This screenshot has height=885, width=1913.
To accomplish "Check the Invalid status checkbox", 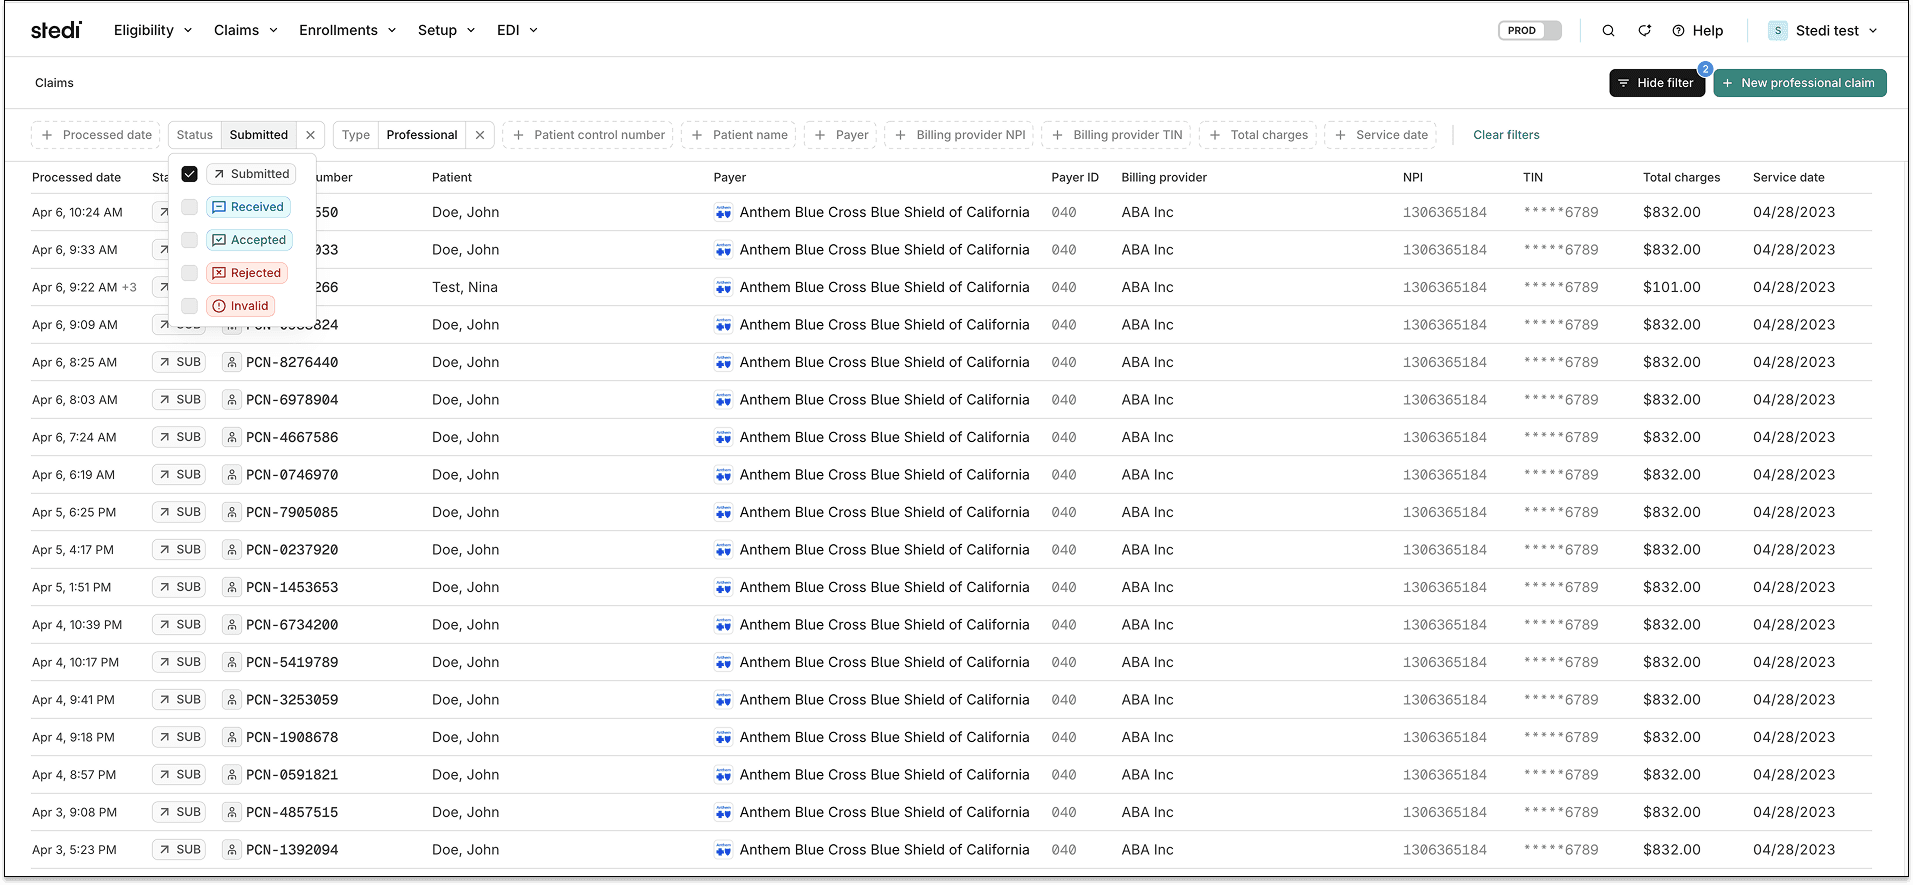I will 189,306.
